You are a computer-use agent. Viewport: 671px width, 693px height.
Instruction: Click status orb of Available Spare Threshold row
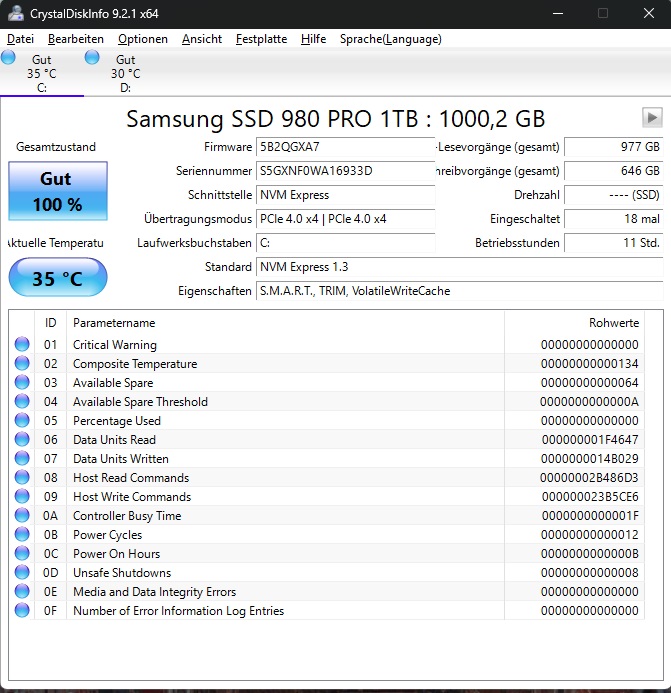22,401
